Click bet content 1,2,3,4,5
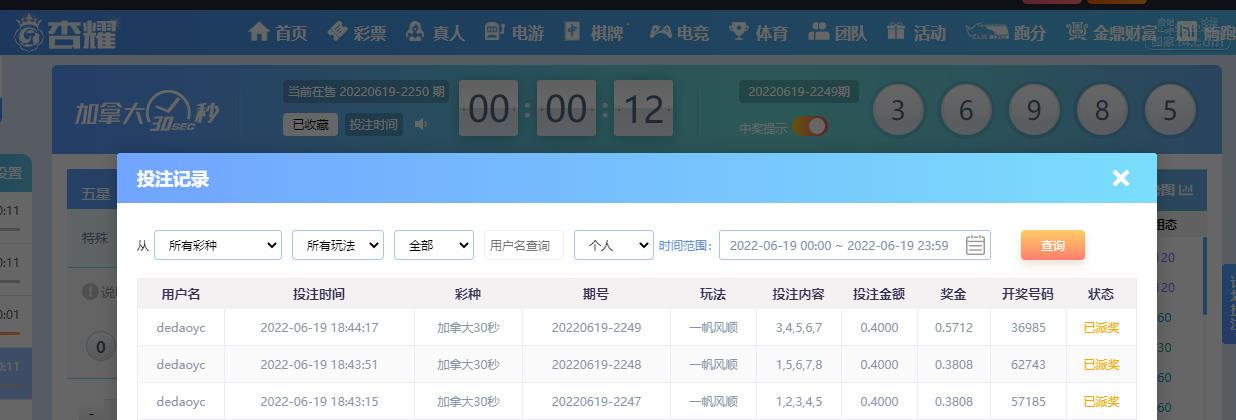The height and width of the screenshot is (420, 1236). (x=798, y=402)
